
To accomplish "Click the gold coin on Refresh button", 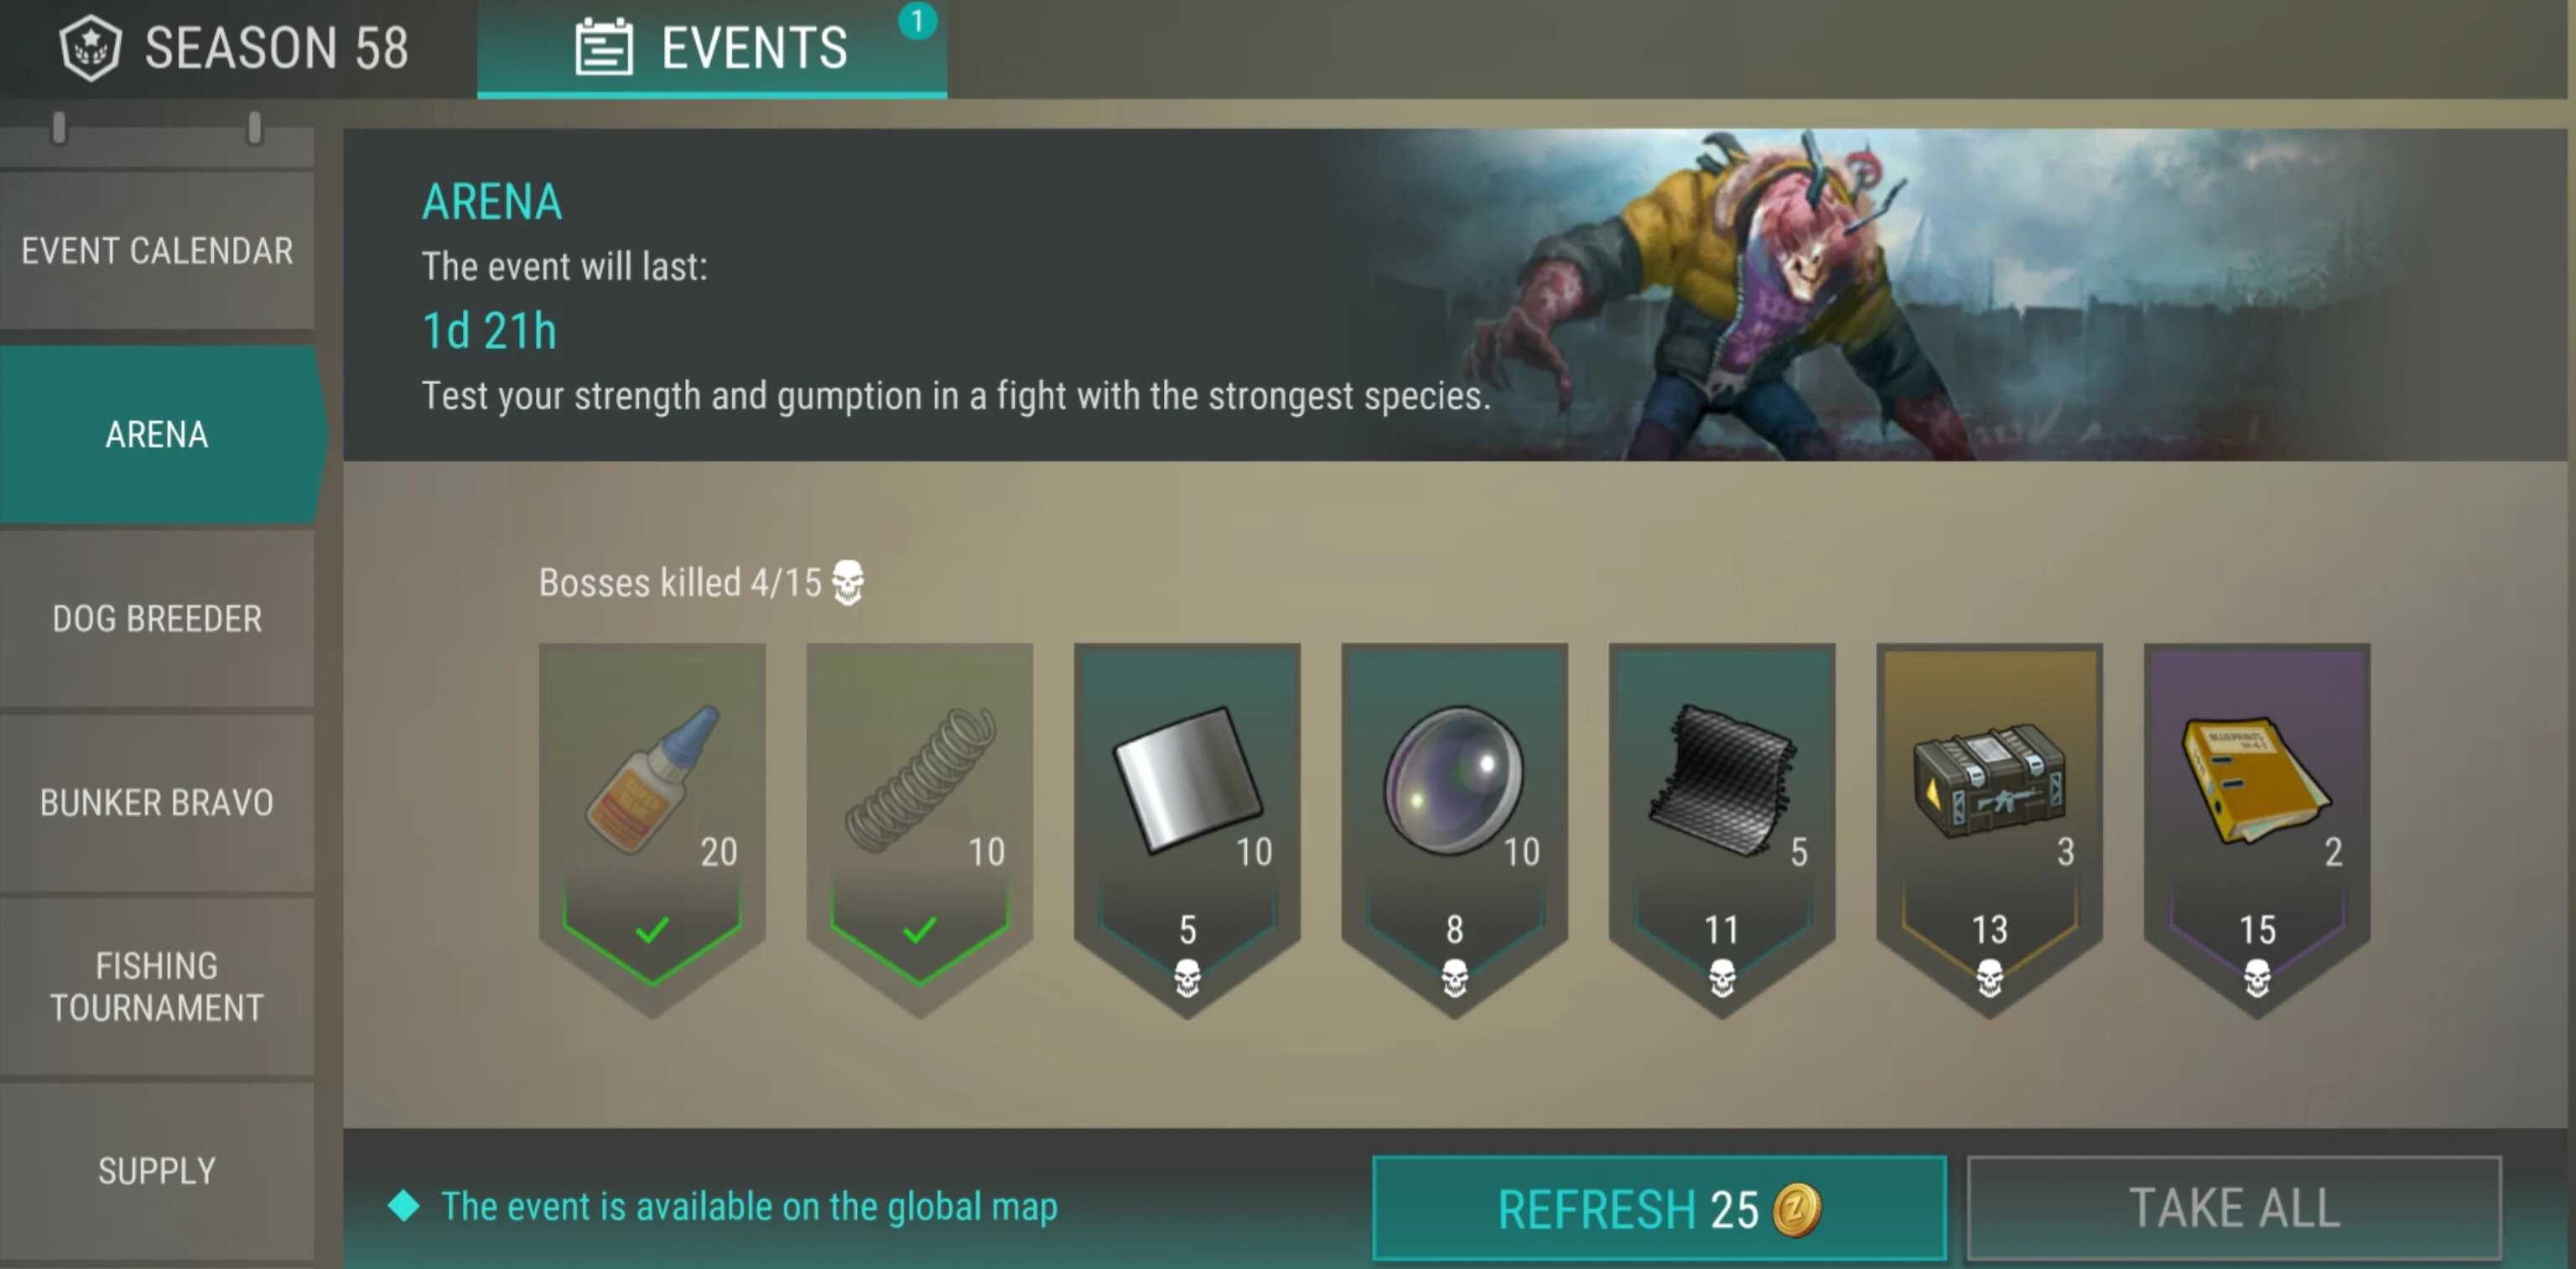I will click(x=1797, y=1210).
